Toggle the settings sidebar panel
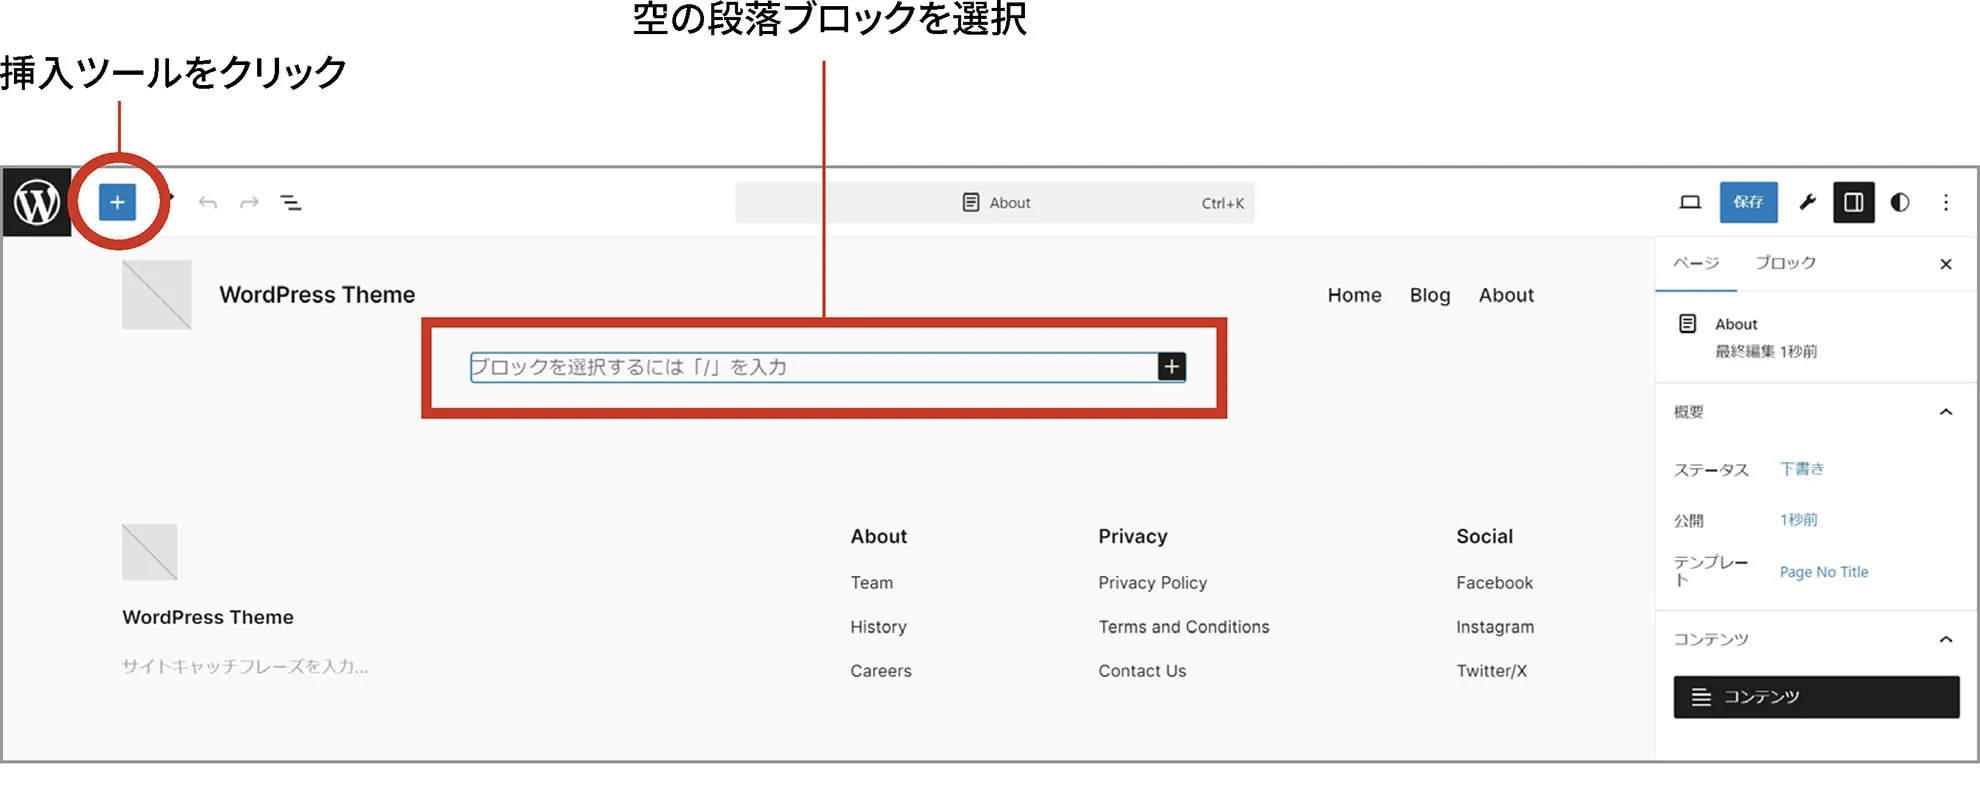The image size is (1980, 793). pyautogui.click(x=1853, y=203)
